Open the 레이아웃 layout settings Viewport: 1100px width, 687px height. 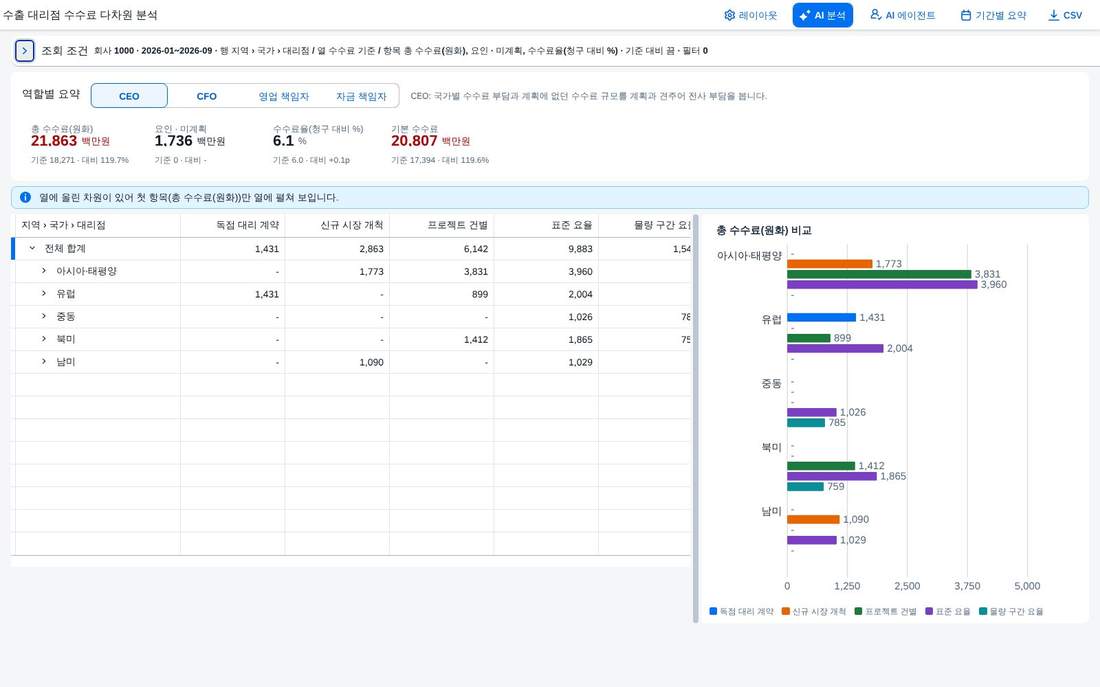[750, 15]
